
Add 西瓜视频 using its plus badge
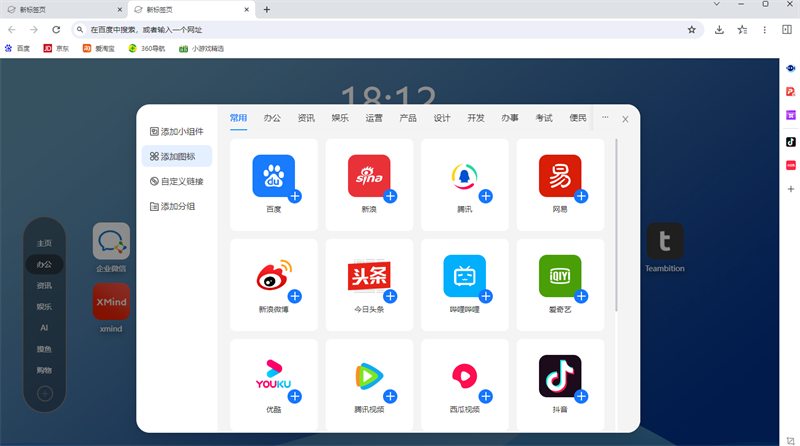(x=486, y=396)
